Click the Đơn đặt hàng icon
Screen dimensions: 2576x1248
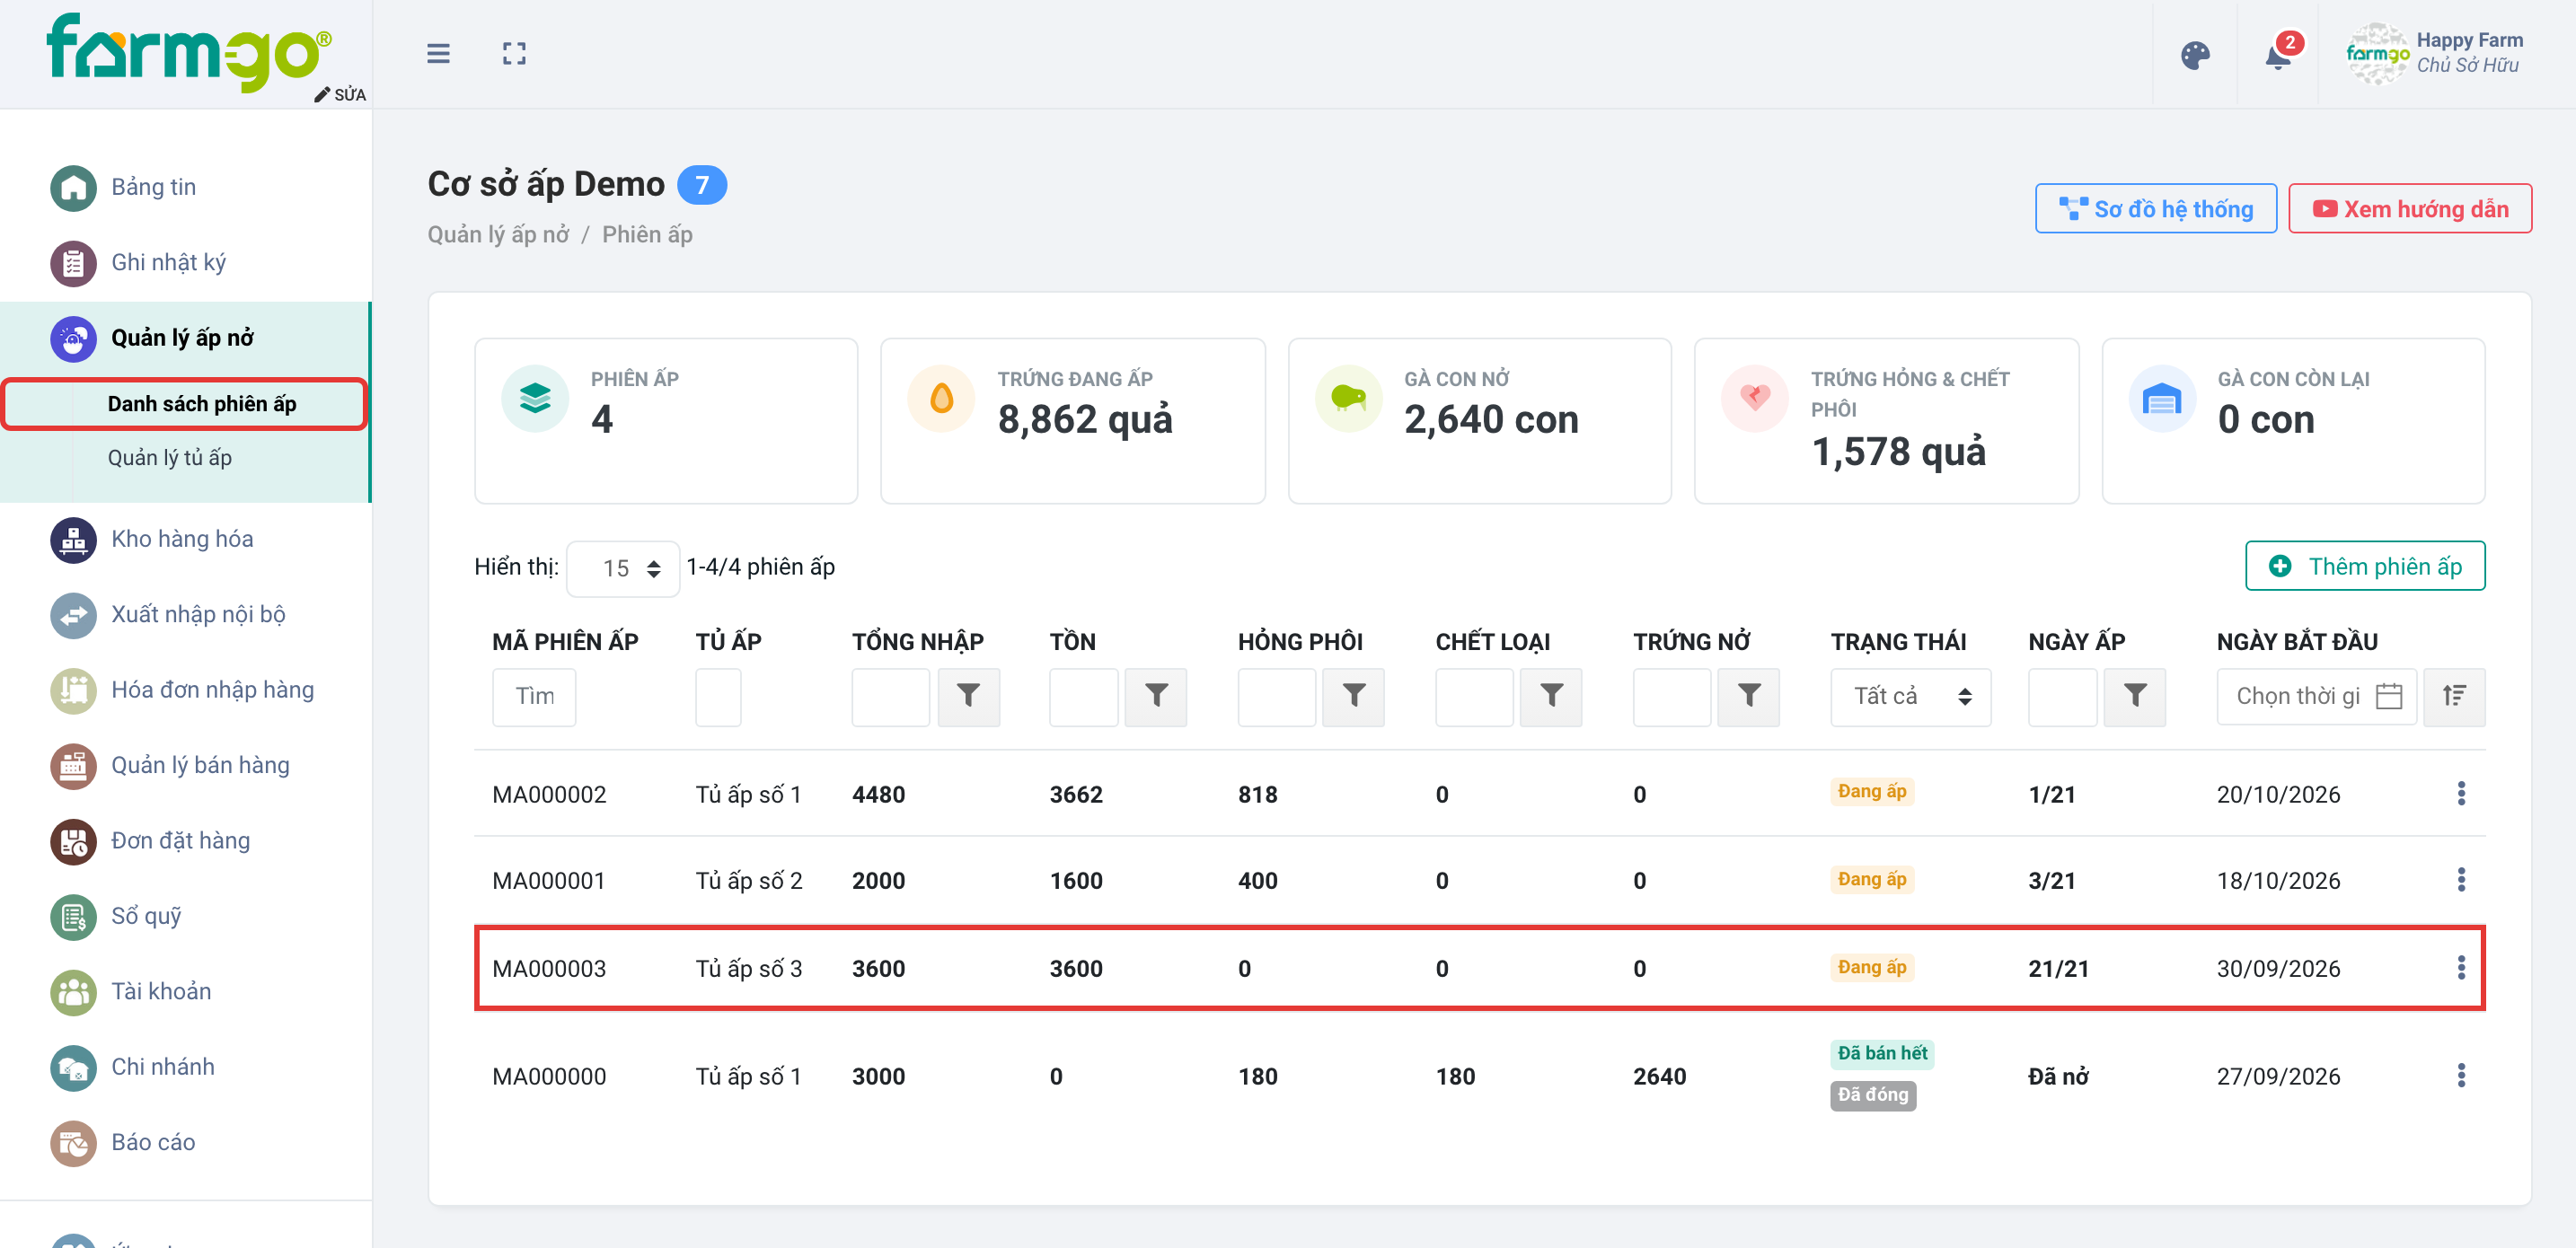coord(73,841)
